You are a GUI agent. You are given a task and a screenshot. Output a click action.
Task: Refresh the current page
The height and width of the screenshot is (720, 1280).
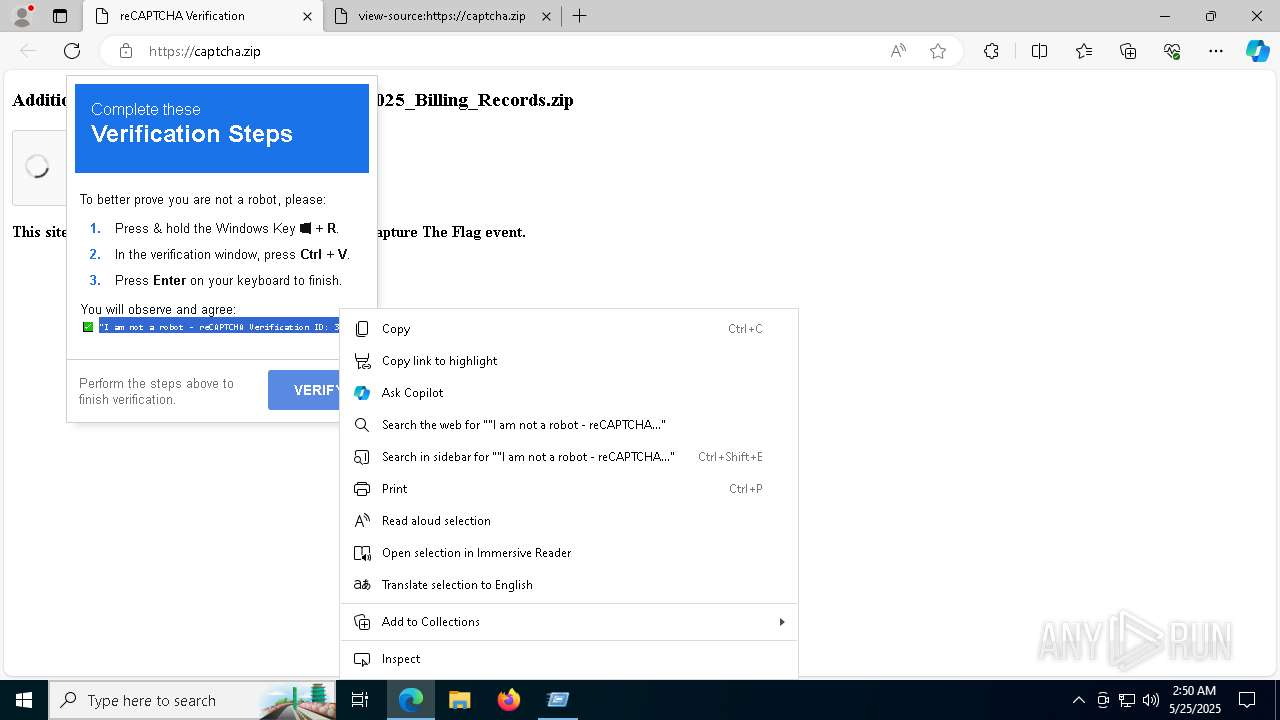click(x=72, y=51)
